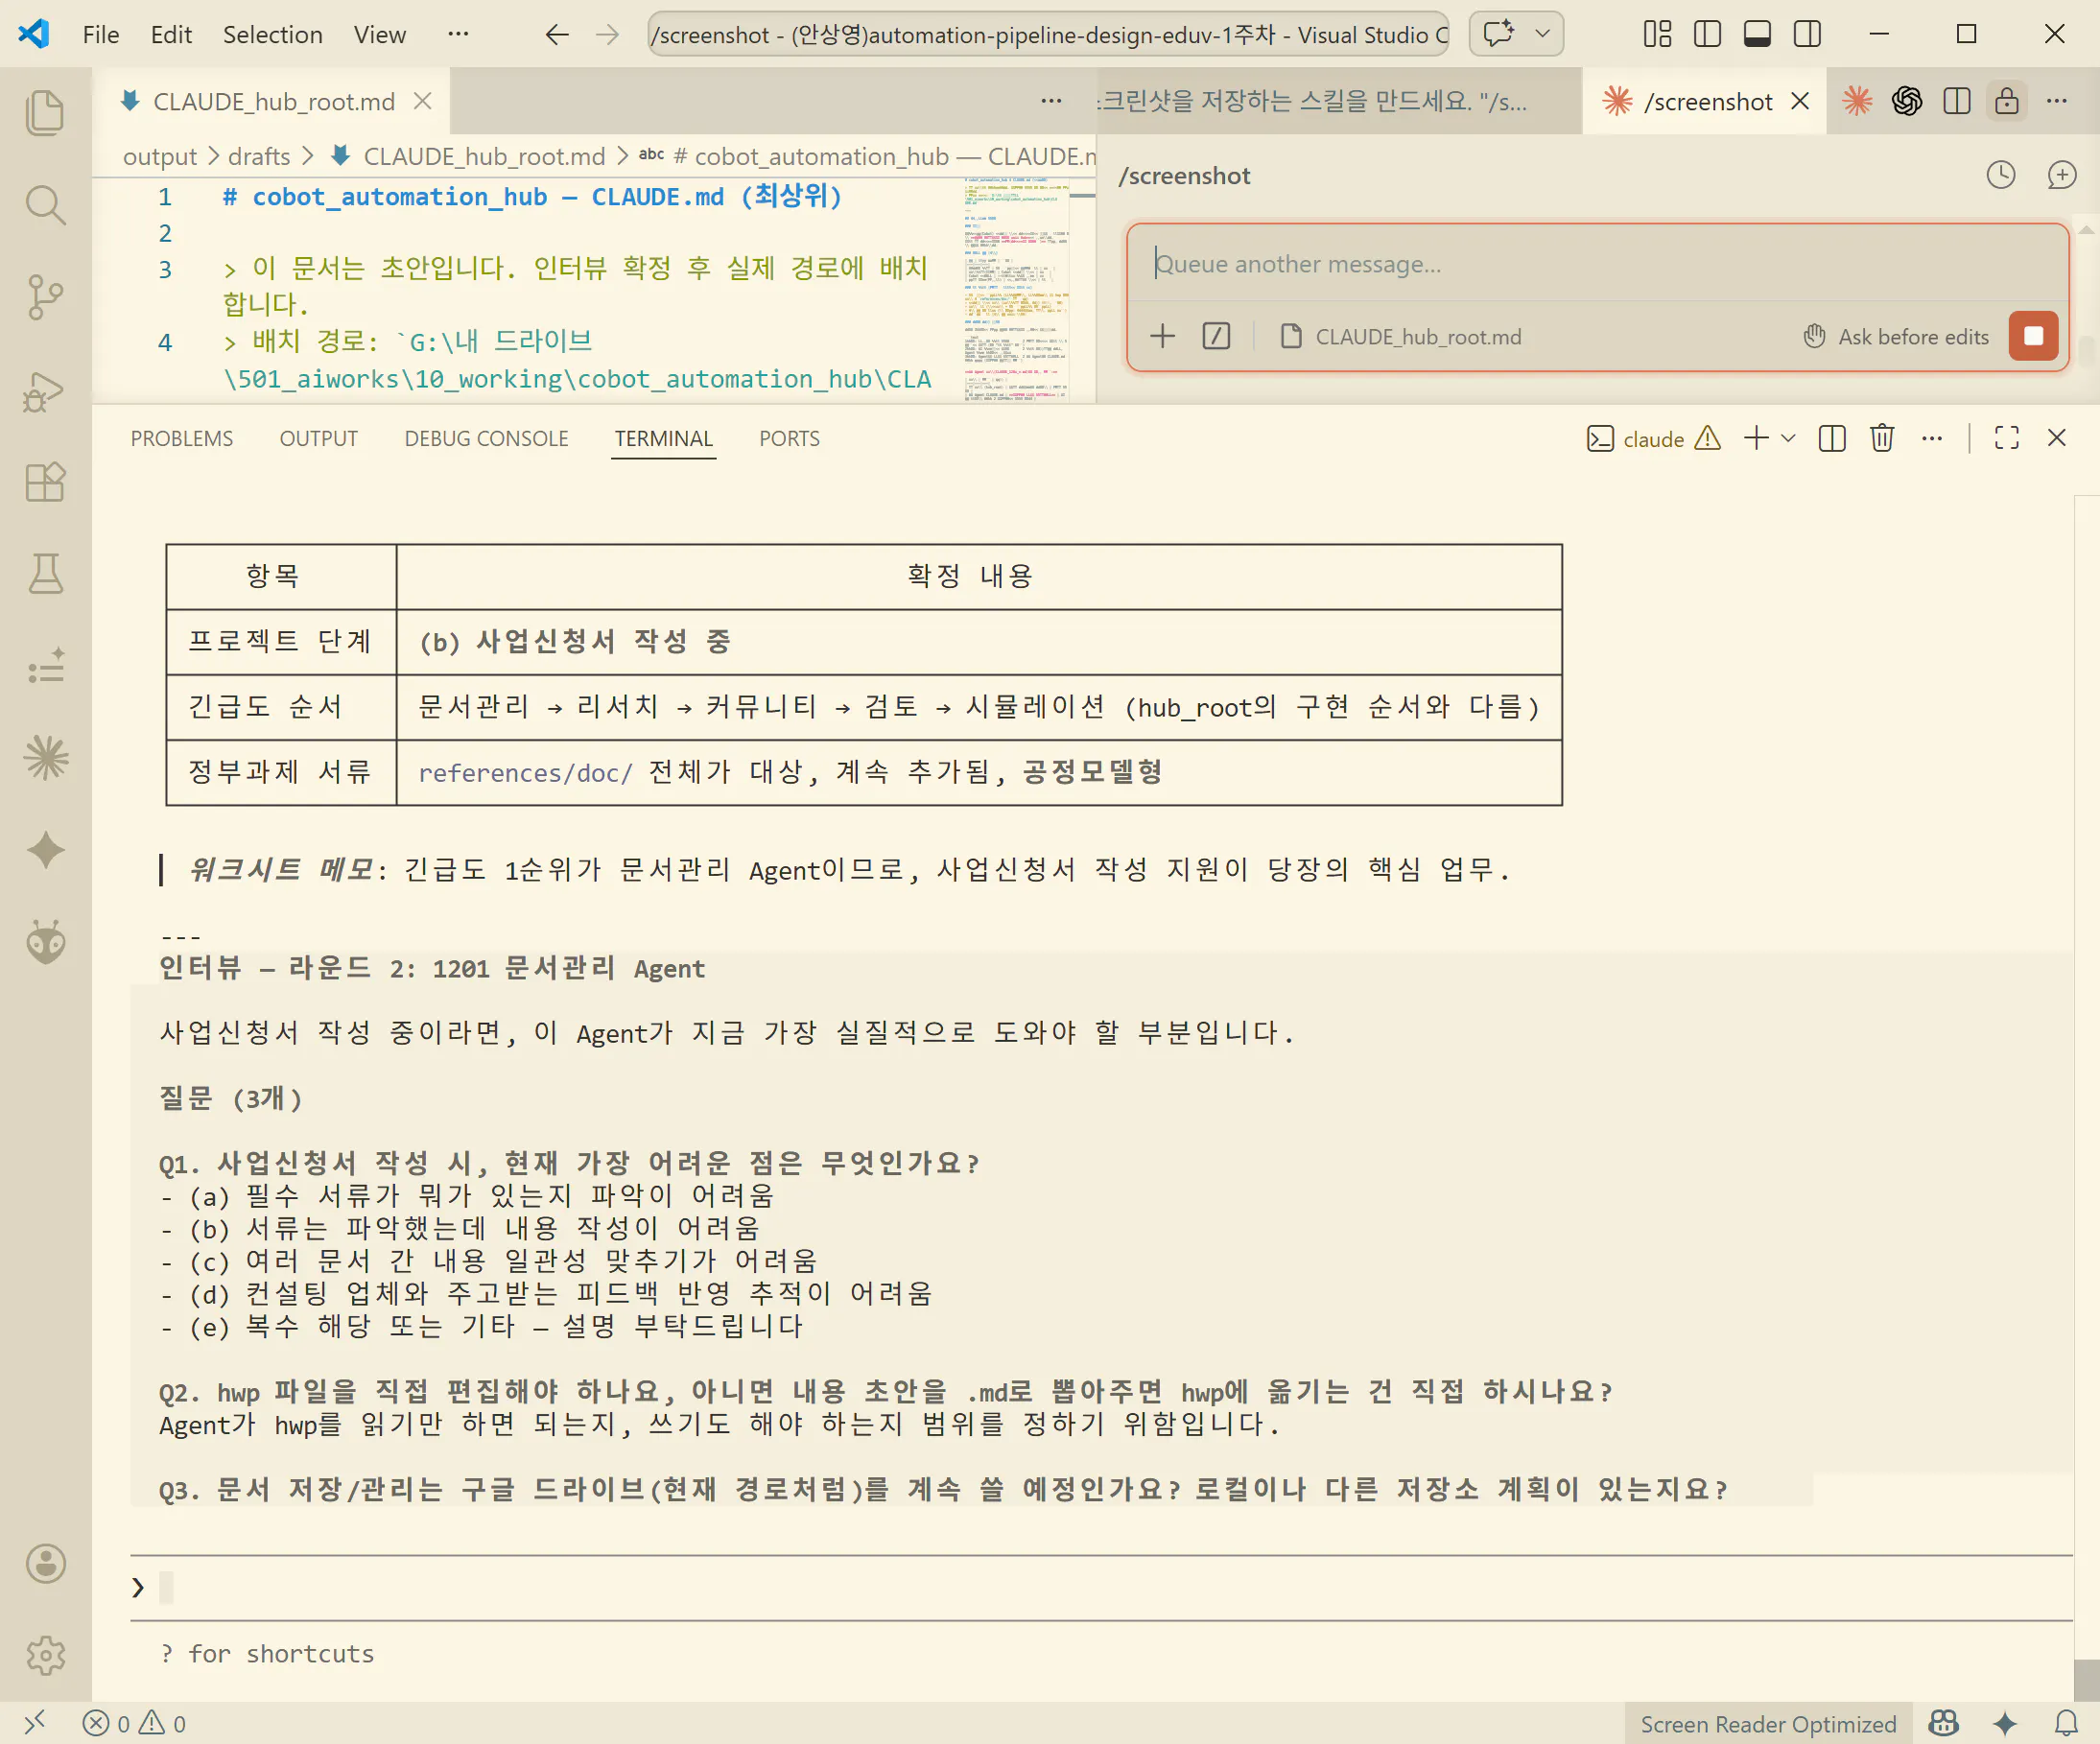Stop the running Claude response

point(2033,336)
